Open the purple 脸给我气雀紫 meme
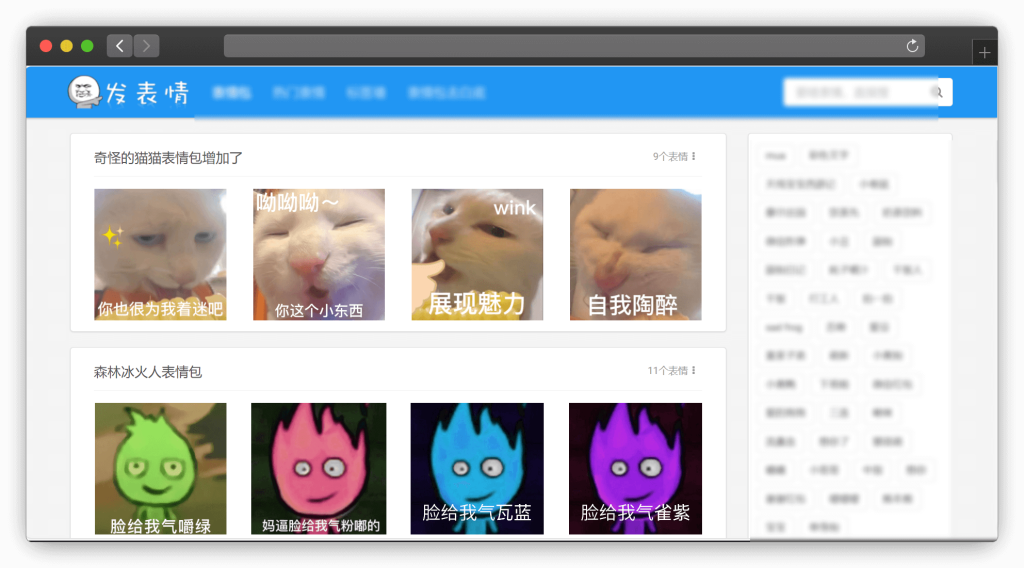Viewport: 1024px width, 568px height. click(635, 469)
